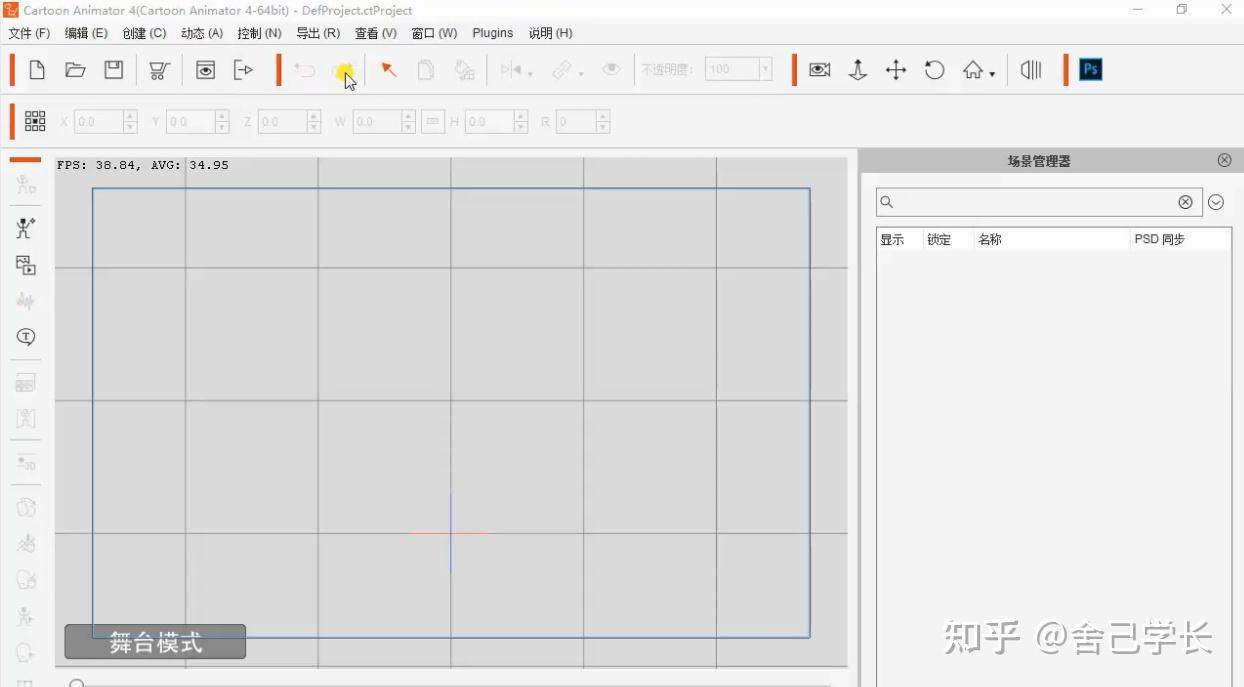Open the opacity value dropdown

[765, 70]
